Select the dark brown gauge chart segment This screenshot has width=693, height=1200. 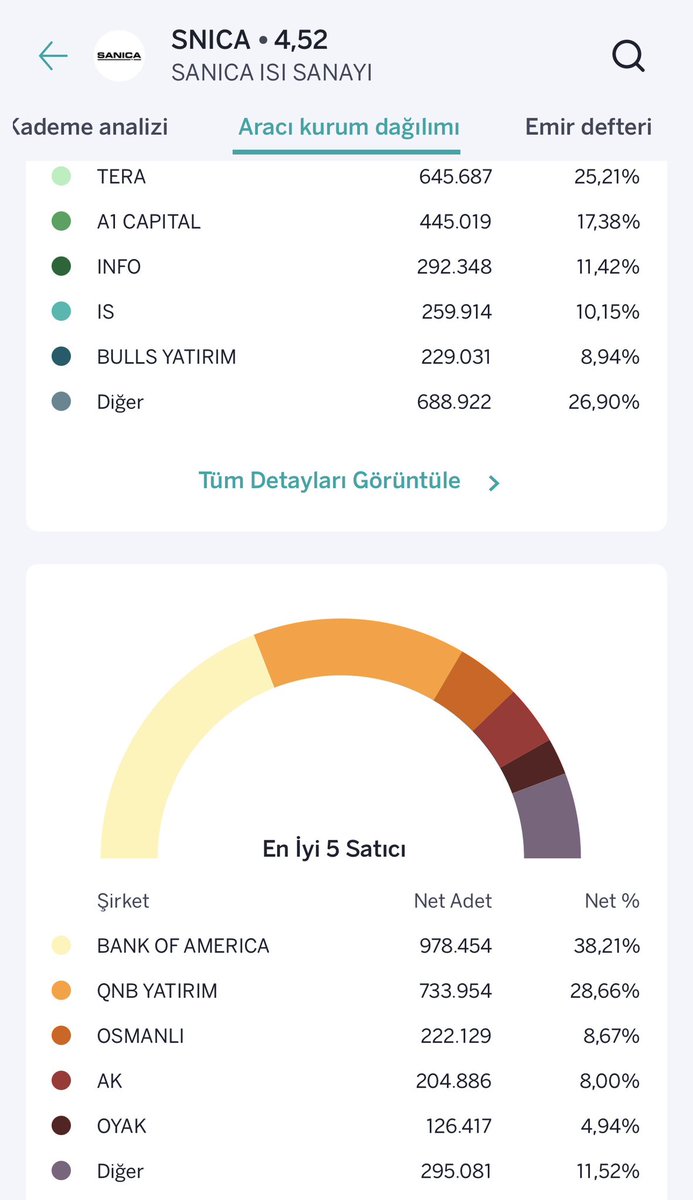(534, 768)
